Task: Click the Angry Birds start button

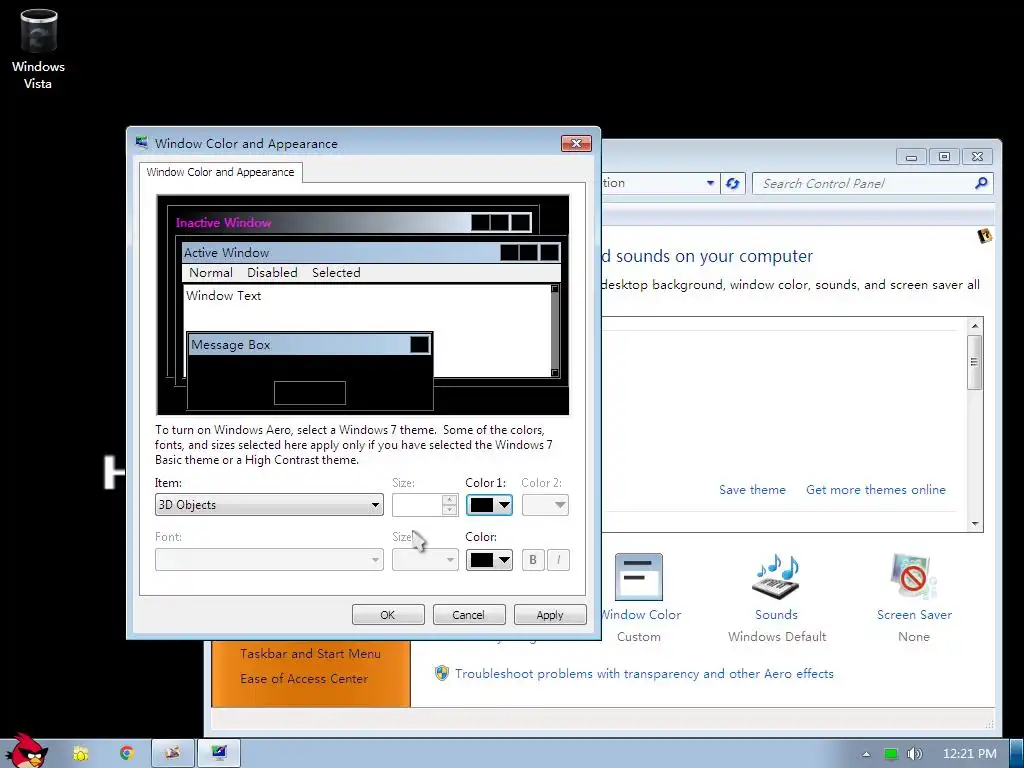Action: (x=27, y=751)
